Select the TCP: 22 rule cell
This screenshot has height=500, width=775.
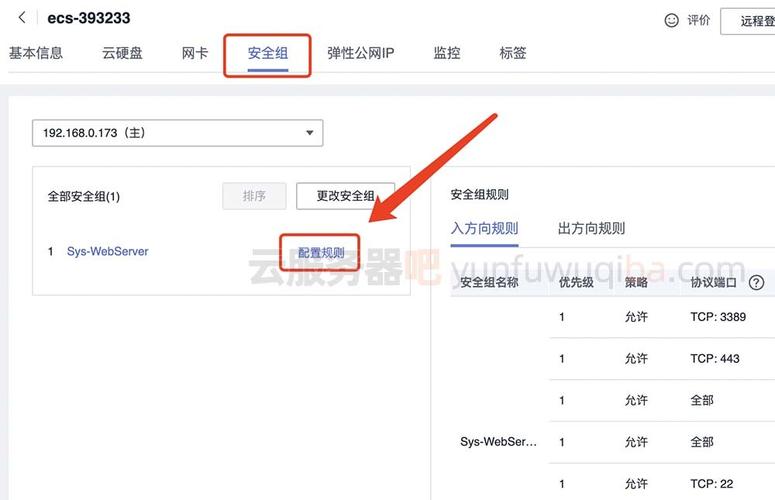tap(712, 484)
